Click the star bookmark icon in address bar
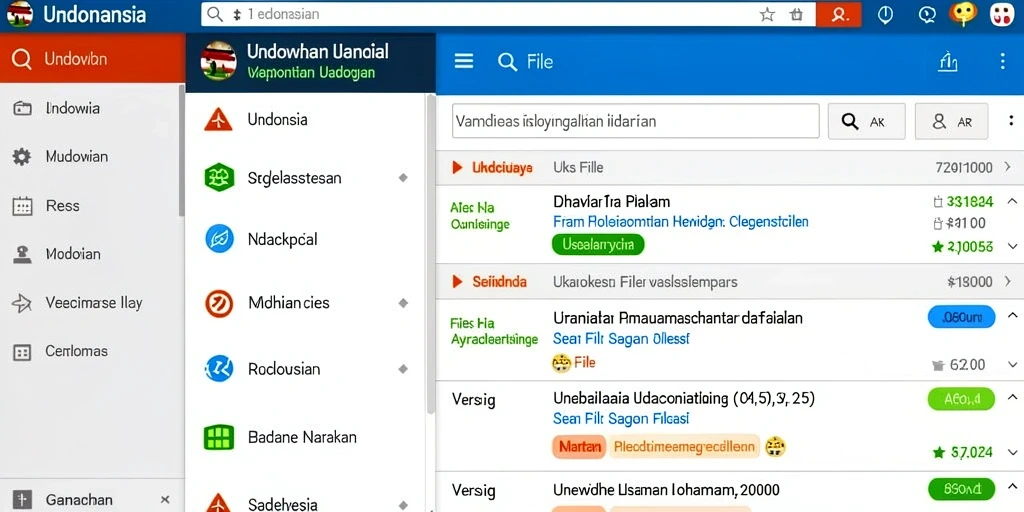The width and height of the screenshot is (1024, 512). pyautogui.click(x=767, y=14)
